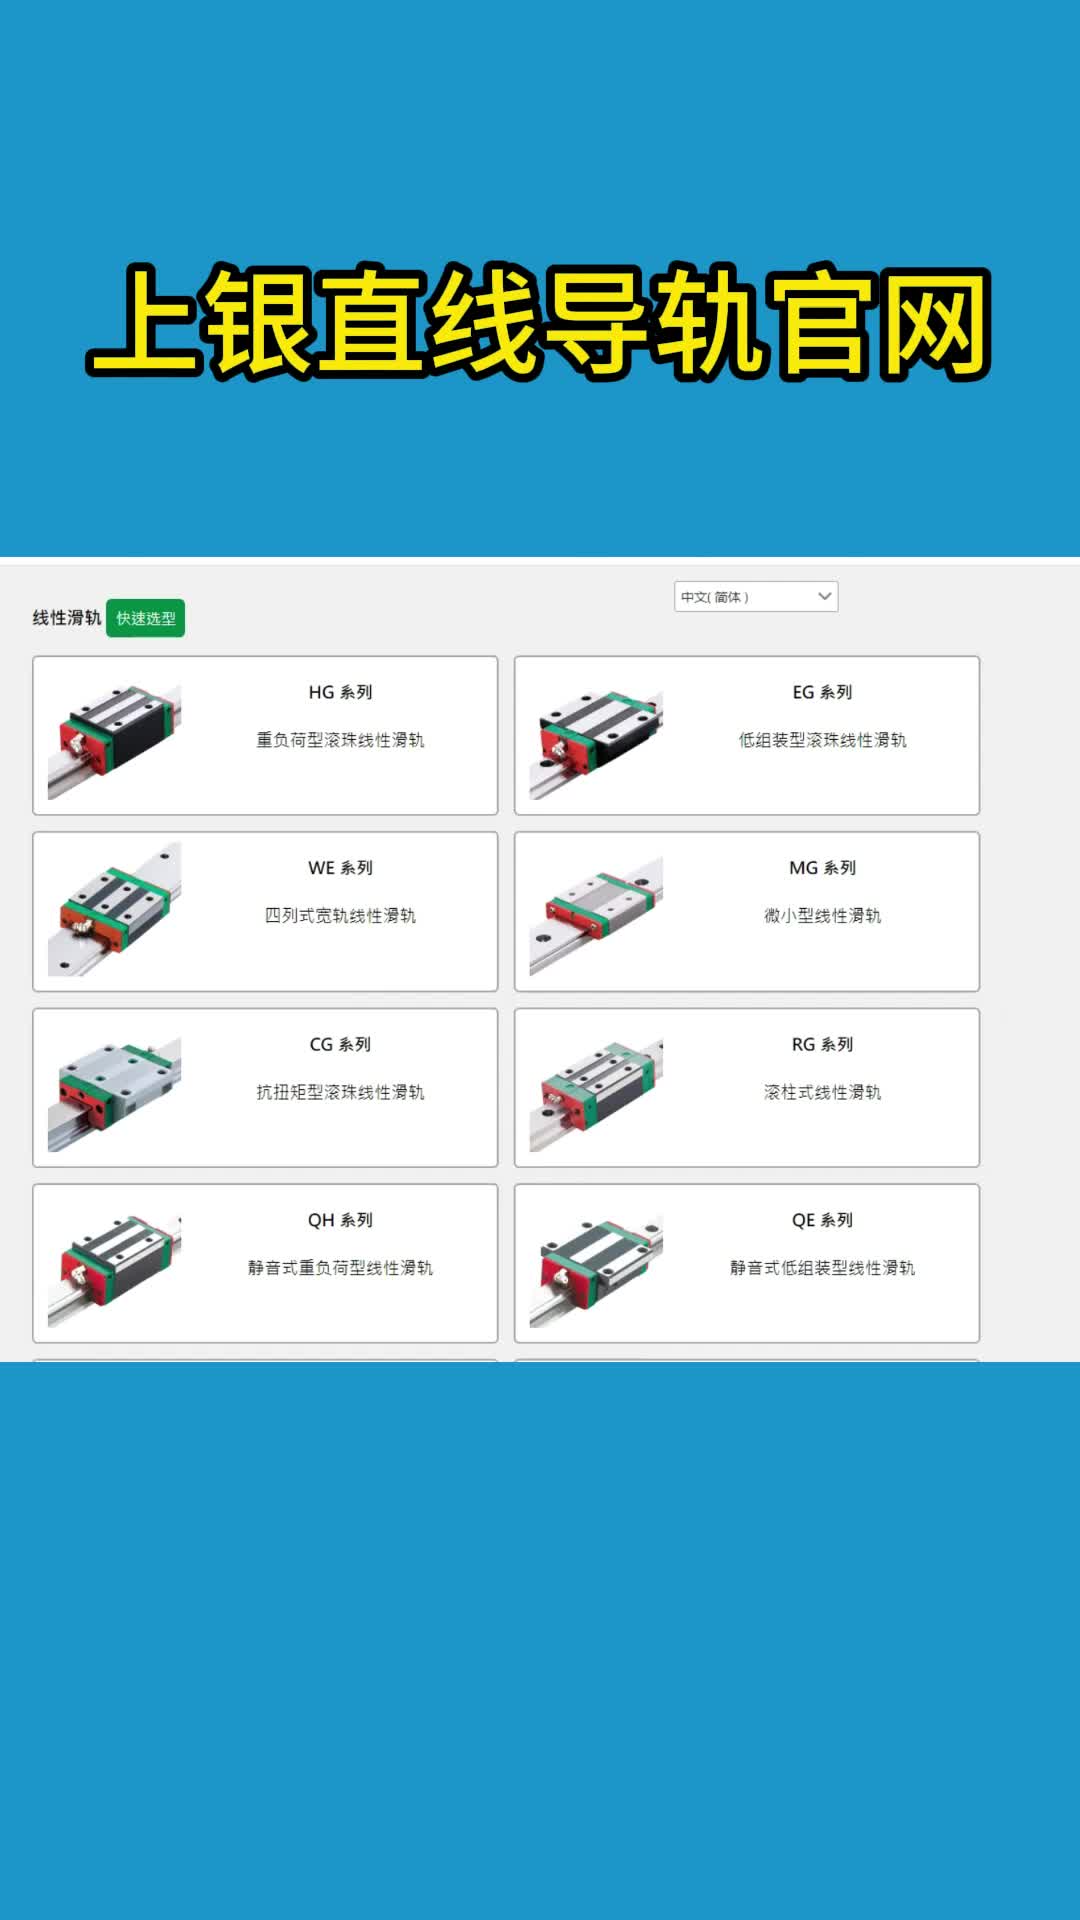Select the CG 系列 title

click(x=340, y=1044)
